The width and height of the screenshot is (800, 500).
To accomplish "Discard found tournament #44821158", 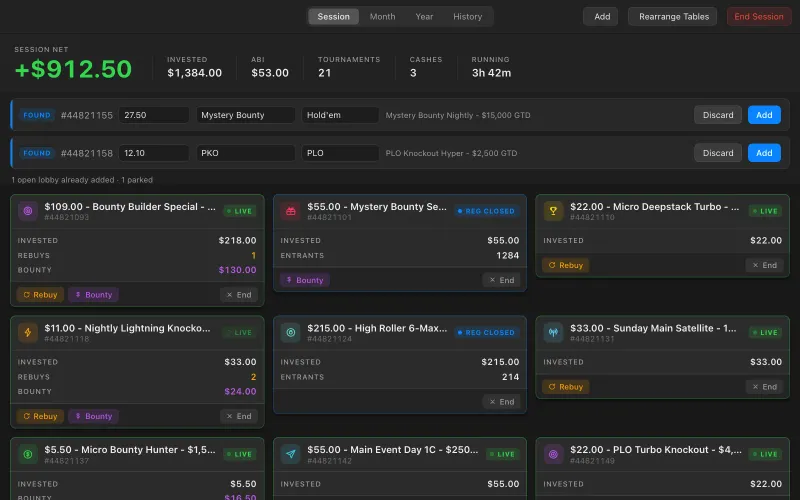I will (717, 153).
